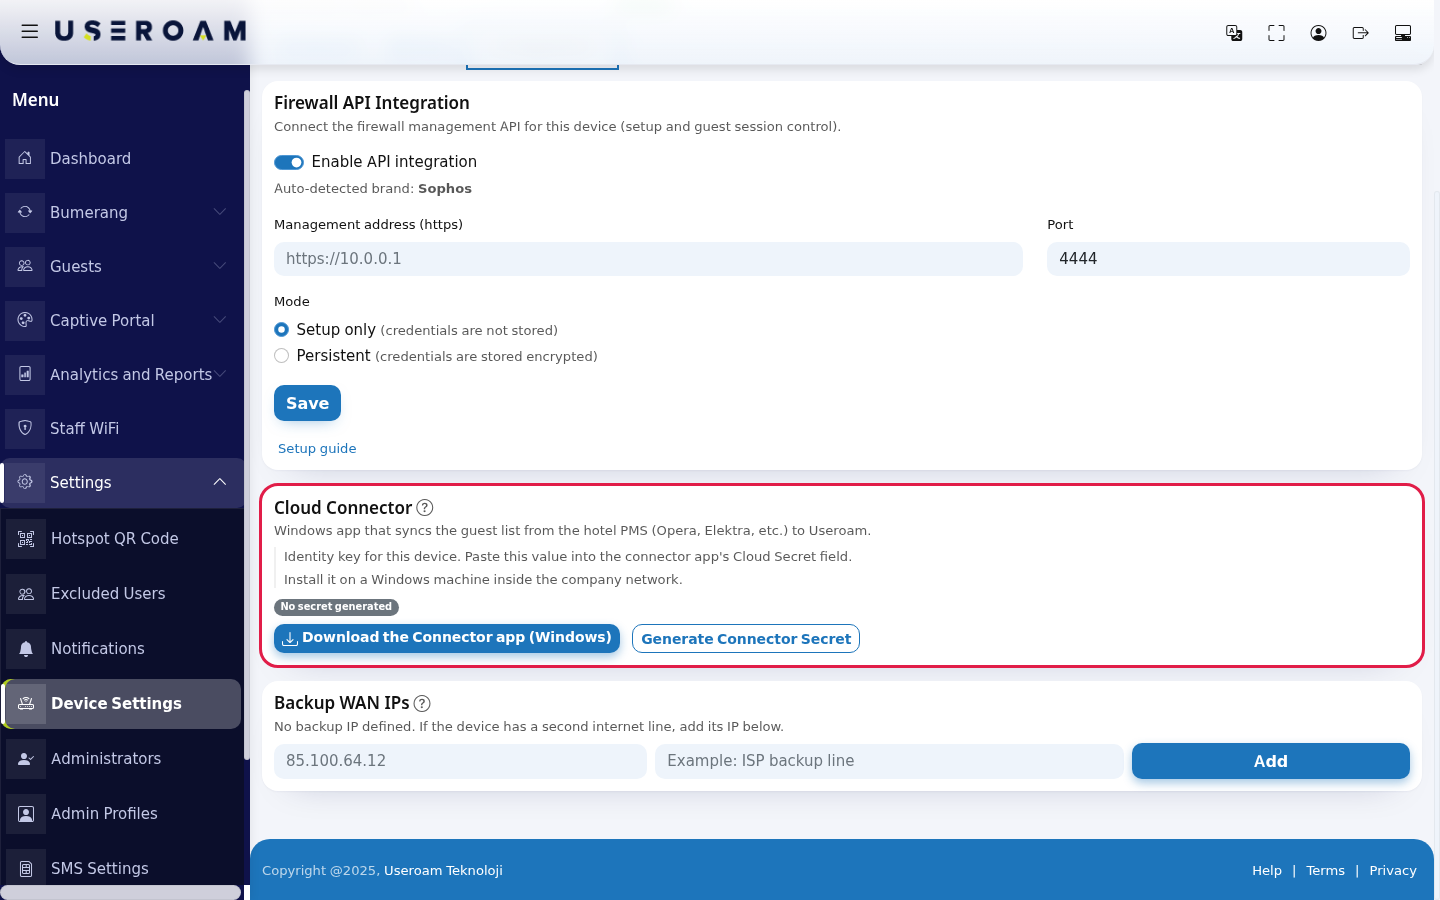1440x900 pixels.
Task: Click the Save button
Action: pyautogui.click(x=307, y=403)
